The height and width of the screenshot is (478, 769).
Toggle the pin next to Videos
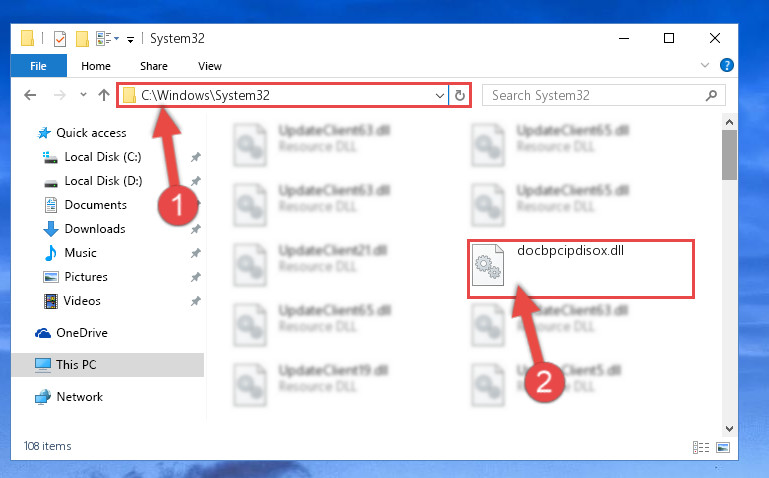[196, 301]
